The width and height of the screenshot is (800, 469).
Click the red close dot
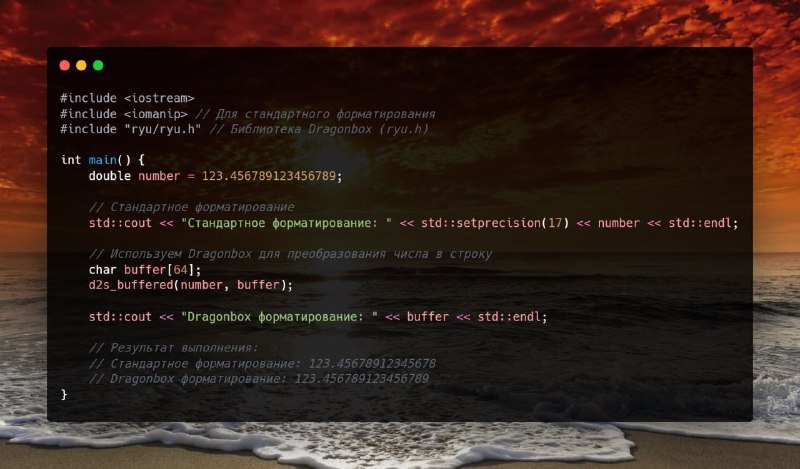click(65, 65)
